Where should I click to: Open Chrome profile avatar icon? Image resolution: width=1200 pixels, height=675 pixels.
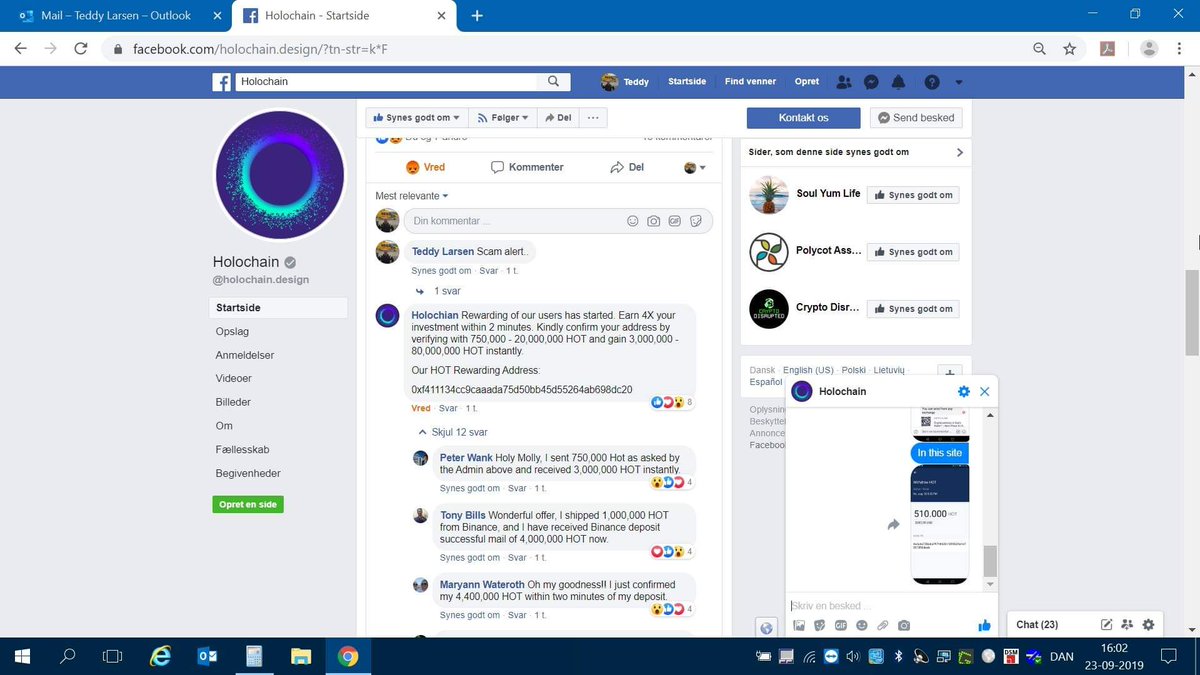[1149, 48]
